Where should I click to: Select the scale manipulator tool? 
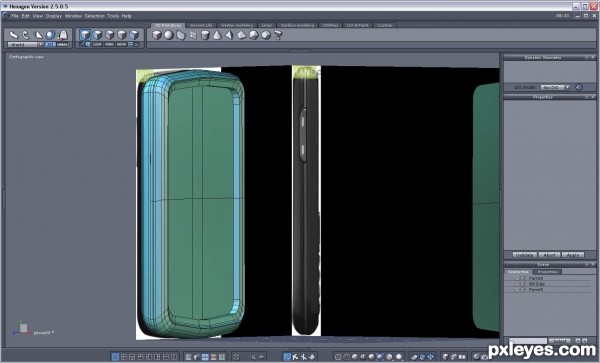point(38,35)
